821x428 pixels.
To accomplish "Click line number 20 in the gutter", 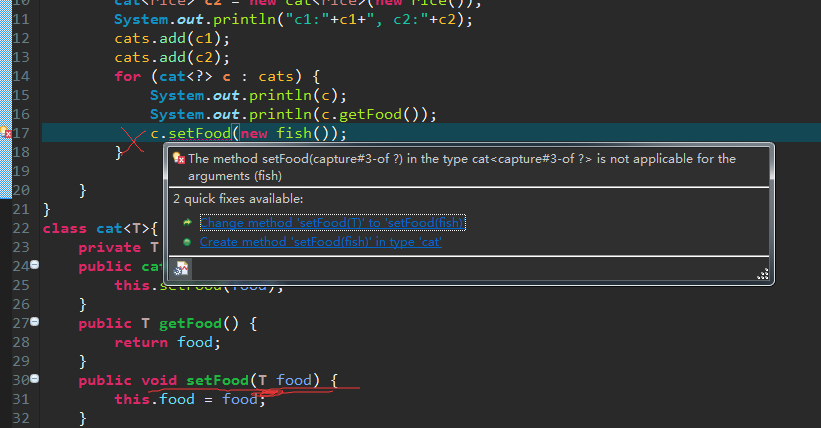I will coord(20,190).
